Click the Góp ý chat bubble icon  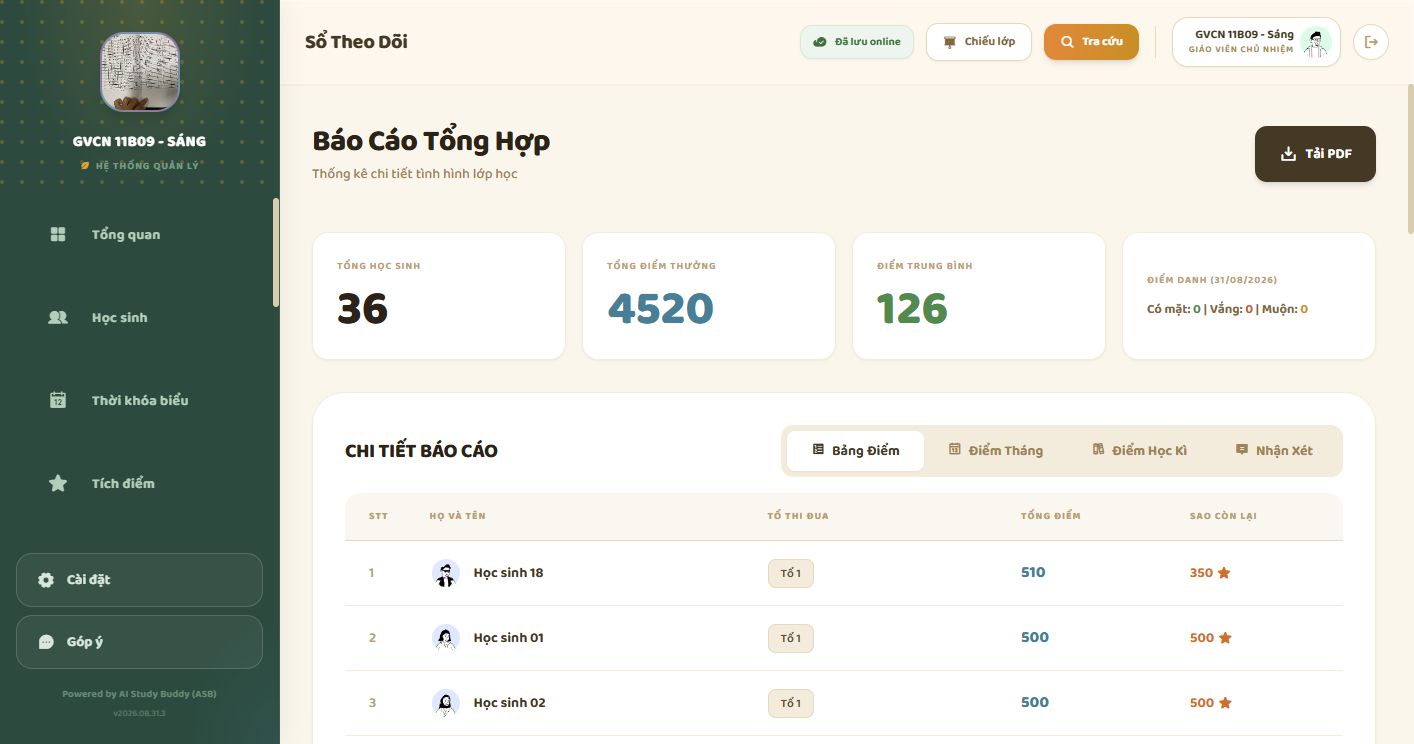click(46, 642)
